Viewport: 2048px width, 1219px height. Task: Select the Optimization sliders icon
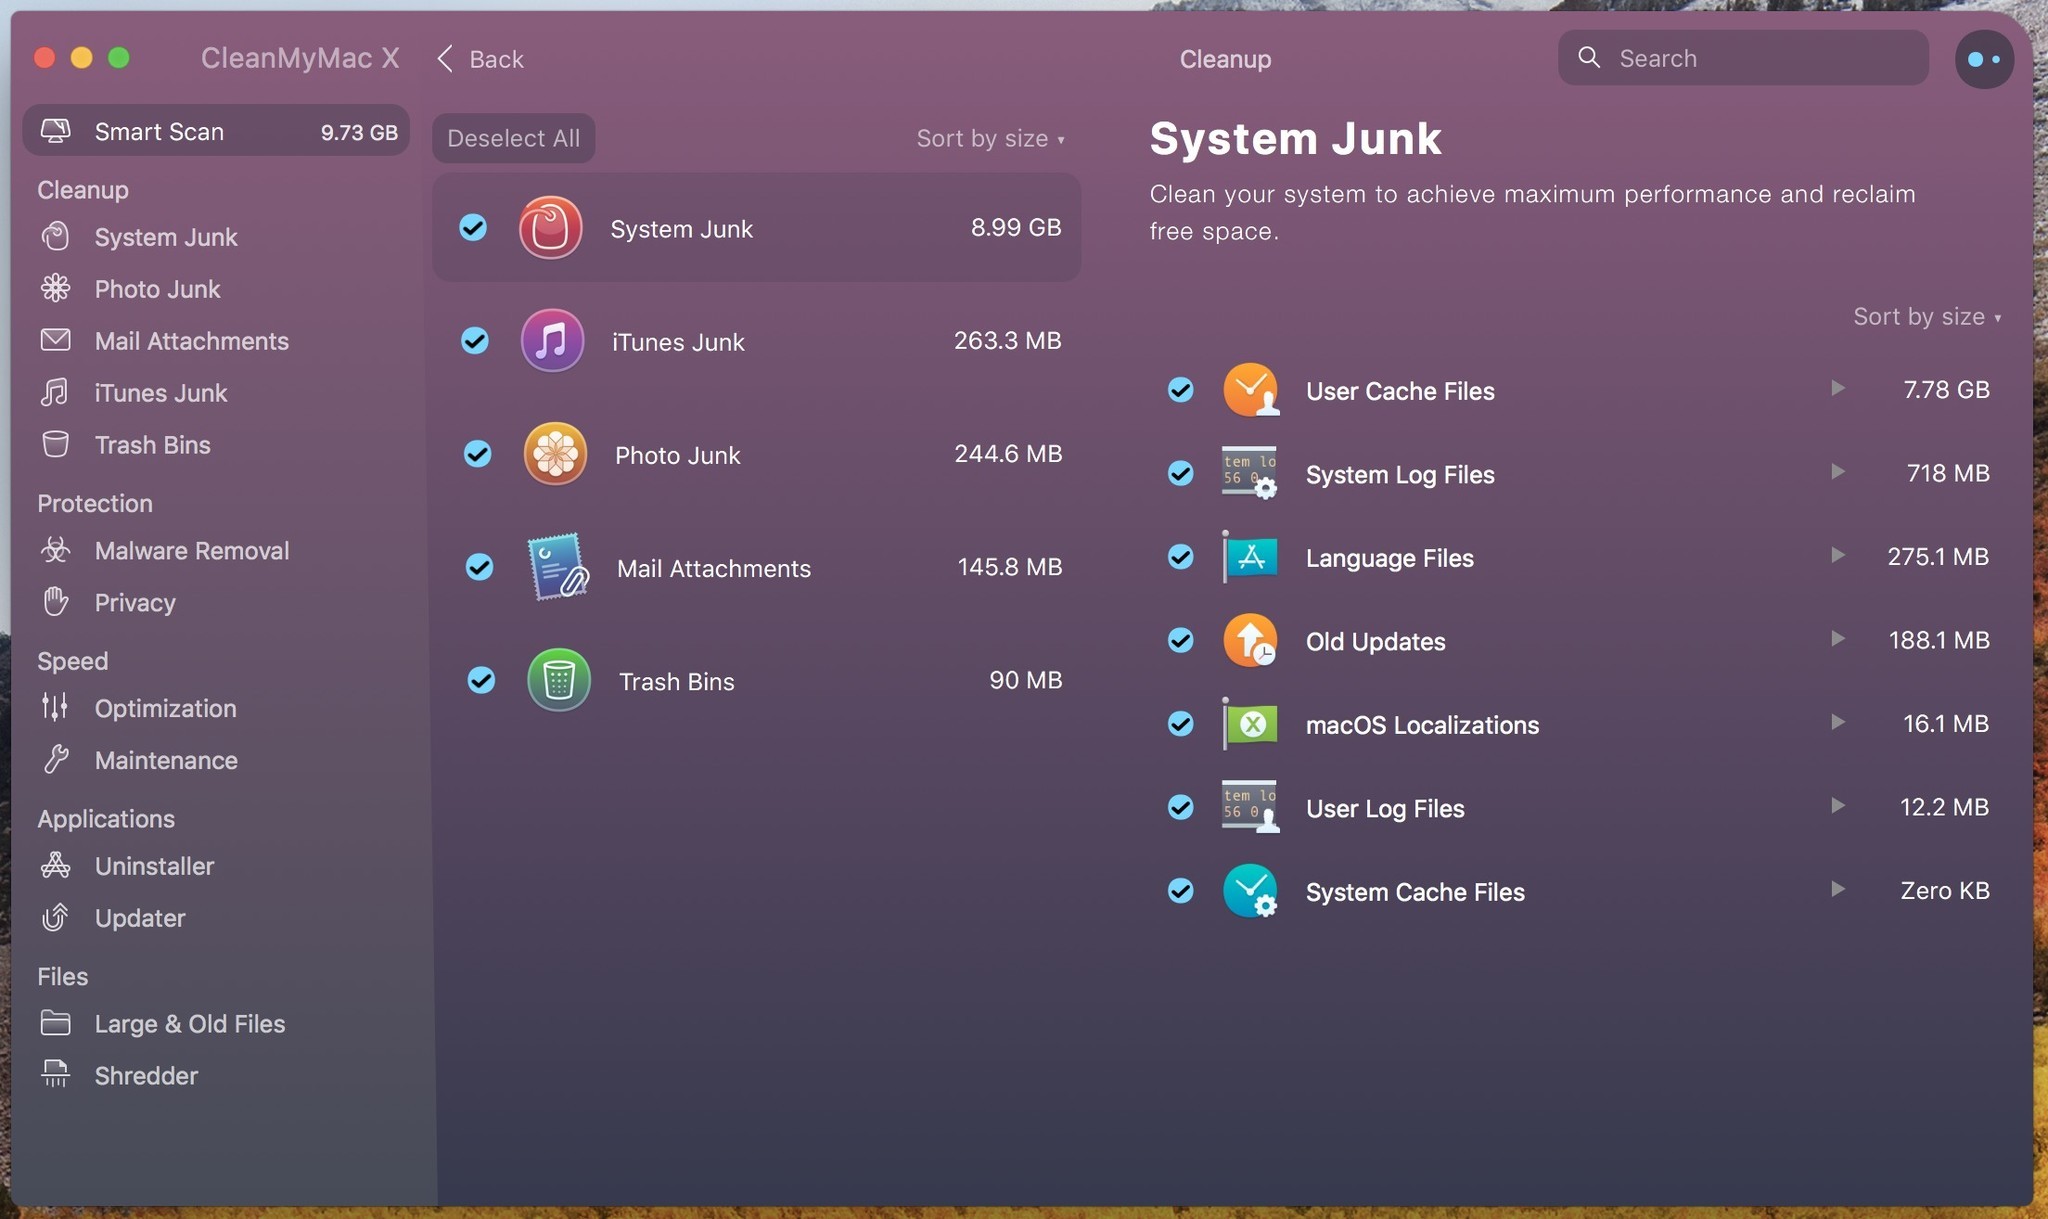coord(56,707)
